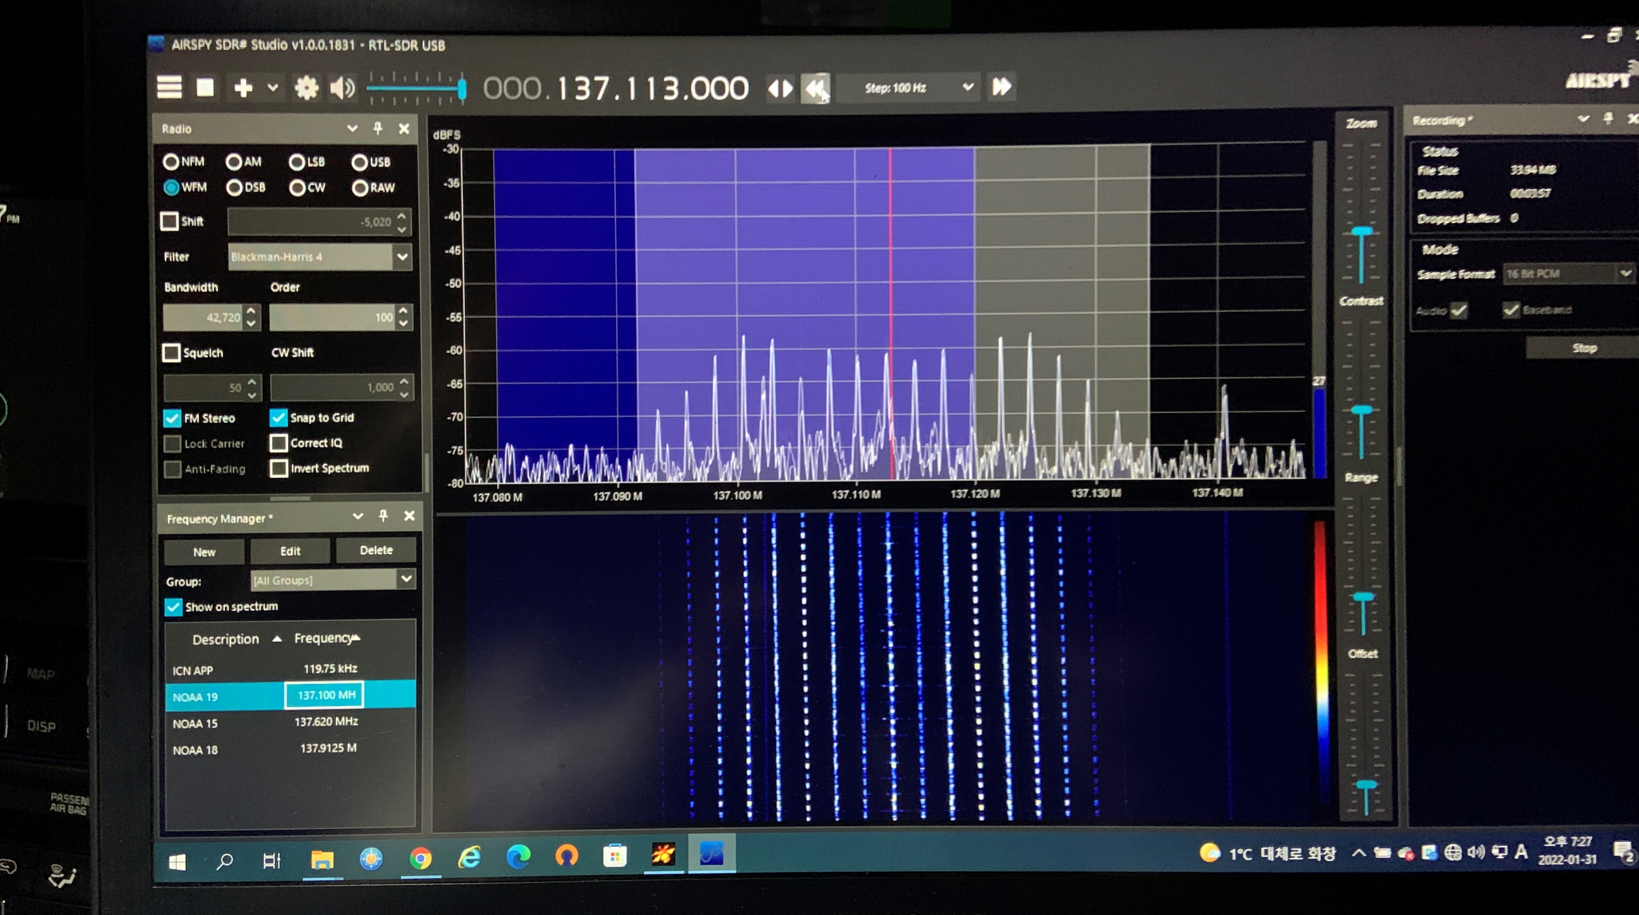
Task: Open Microsoft Store from the taskbar
Action: (x=615, y=856)
